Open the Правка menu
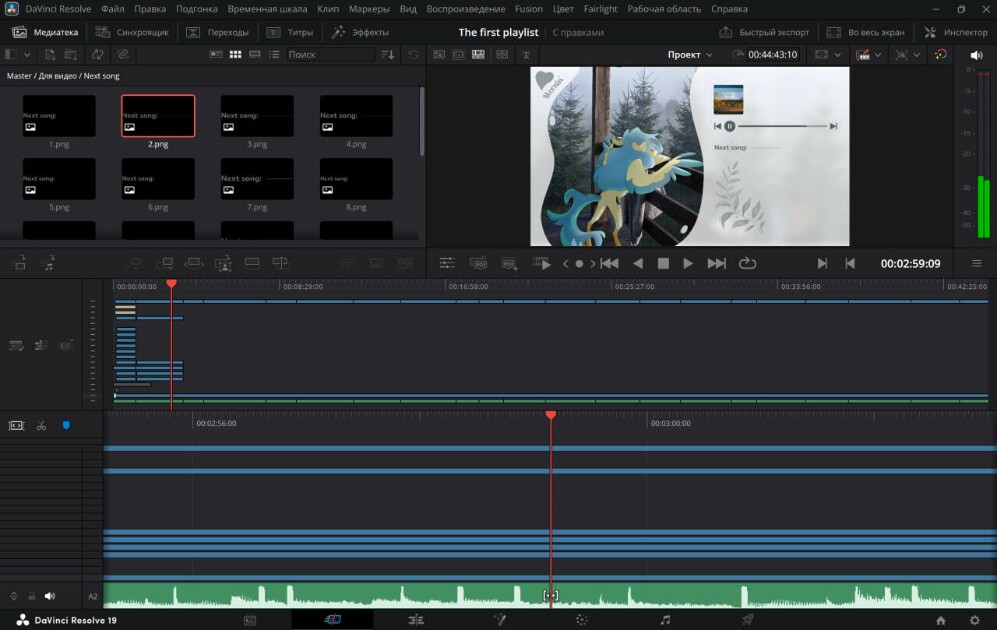Image resolution: width=997 pixels, height=630 pixels. click(150, 9)
